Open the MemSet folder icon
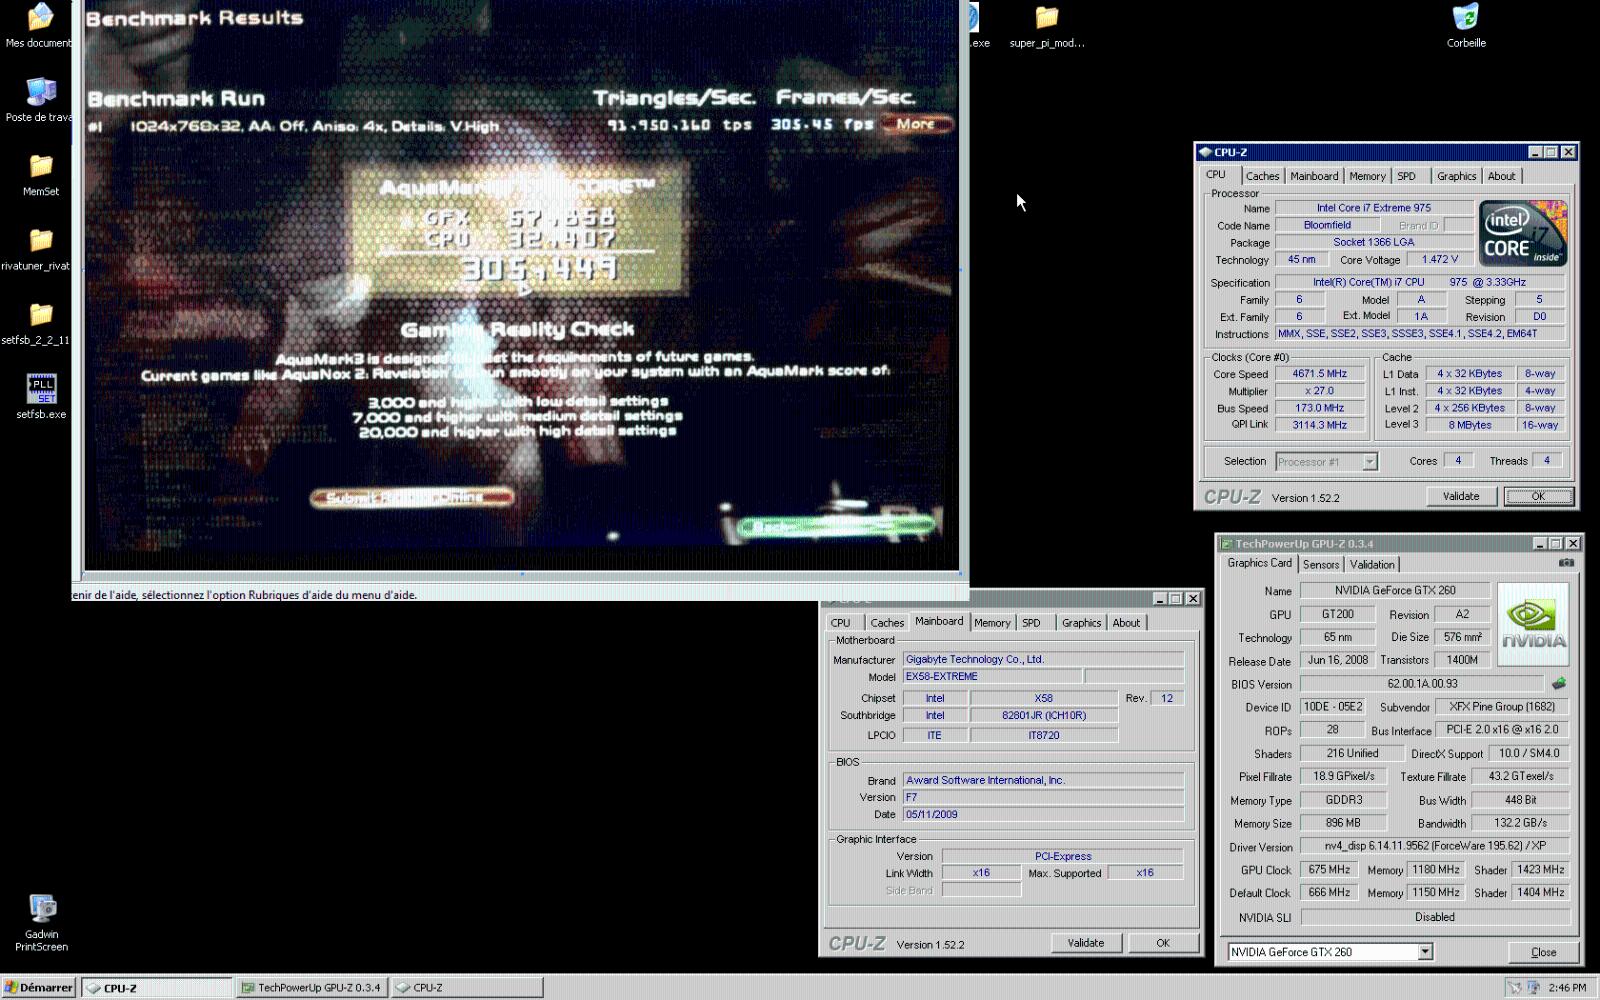 coord(41,166)
